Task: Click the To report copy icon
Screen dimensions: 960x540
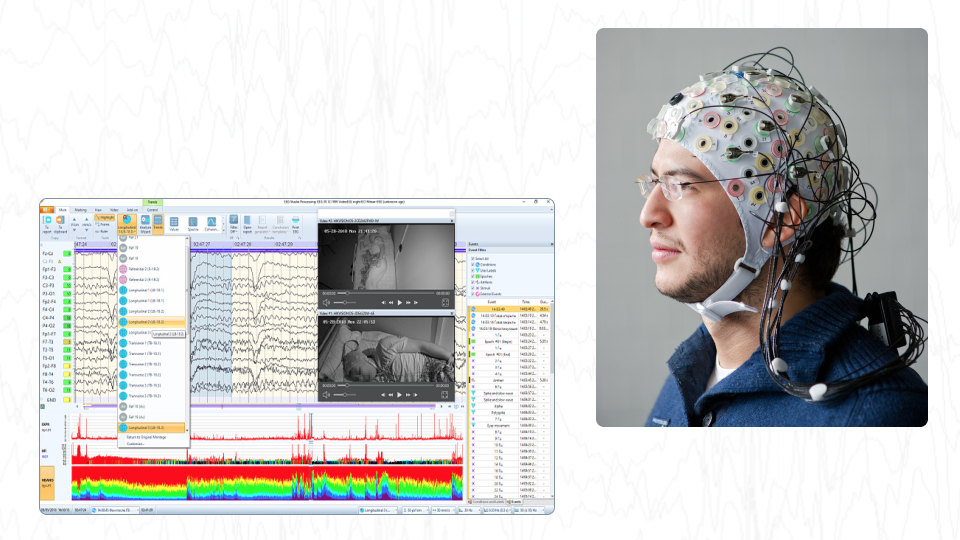Action: [47, 223]
